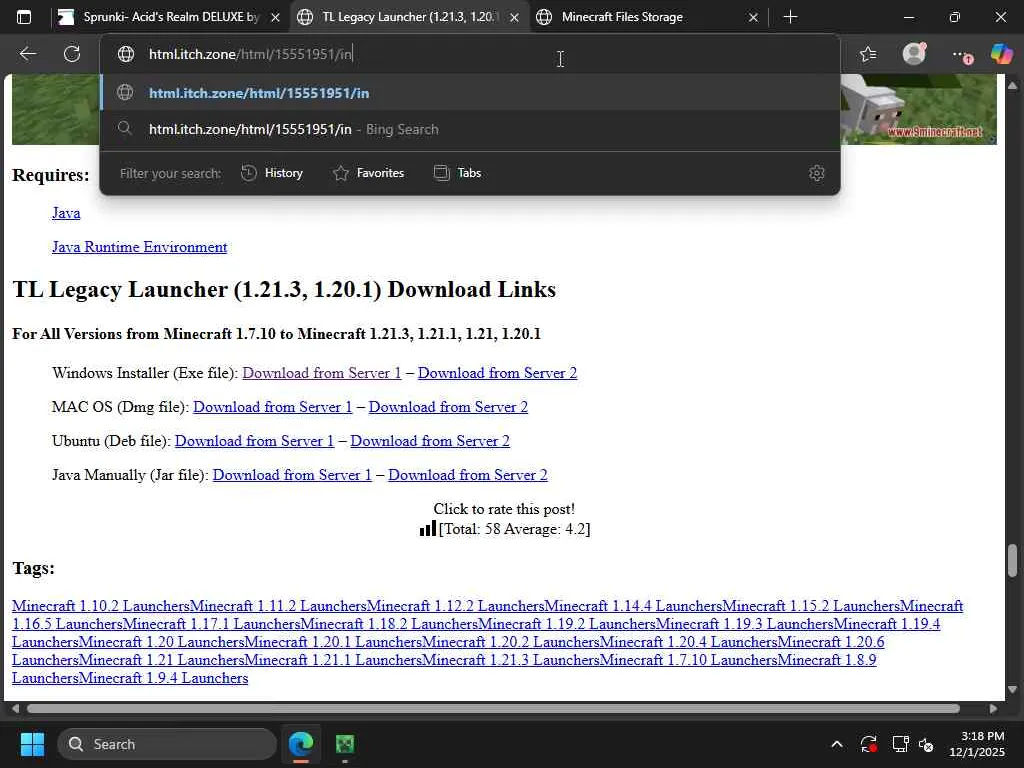
Task: Click the horizontal scrollbar thumb
Action: point(493,709)
